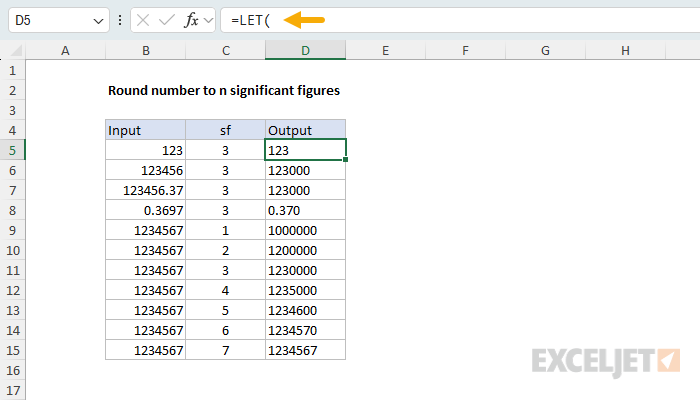Image resolution: width=700 pixels, height=400 pixels.
Task: Select output cell 123000 in row 7
Action: 305,191
